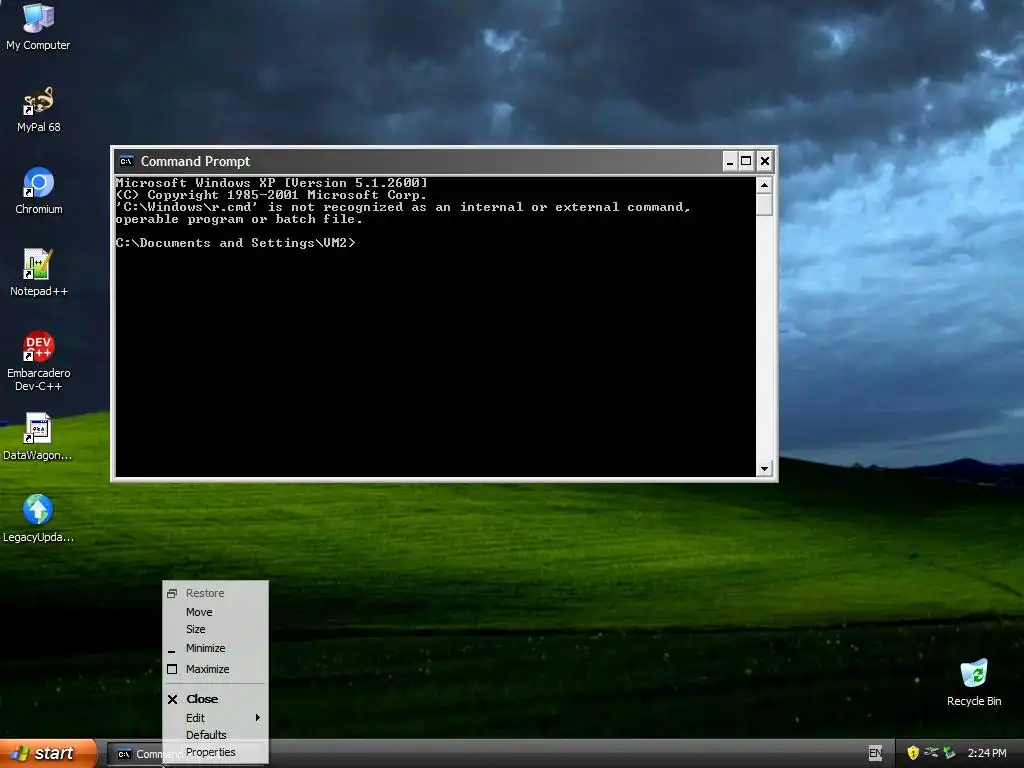Choose Minimize from the context menu
Viewport: 1024px width, 768px height.
pos(216,648)
